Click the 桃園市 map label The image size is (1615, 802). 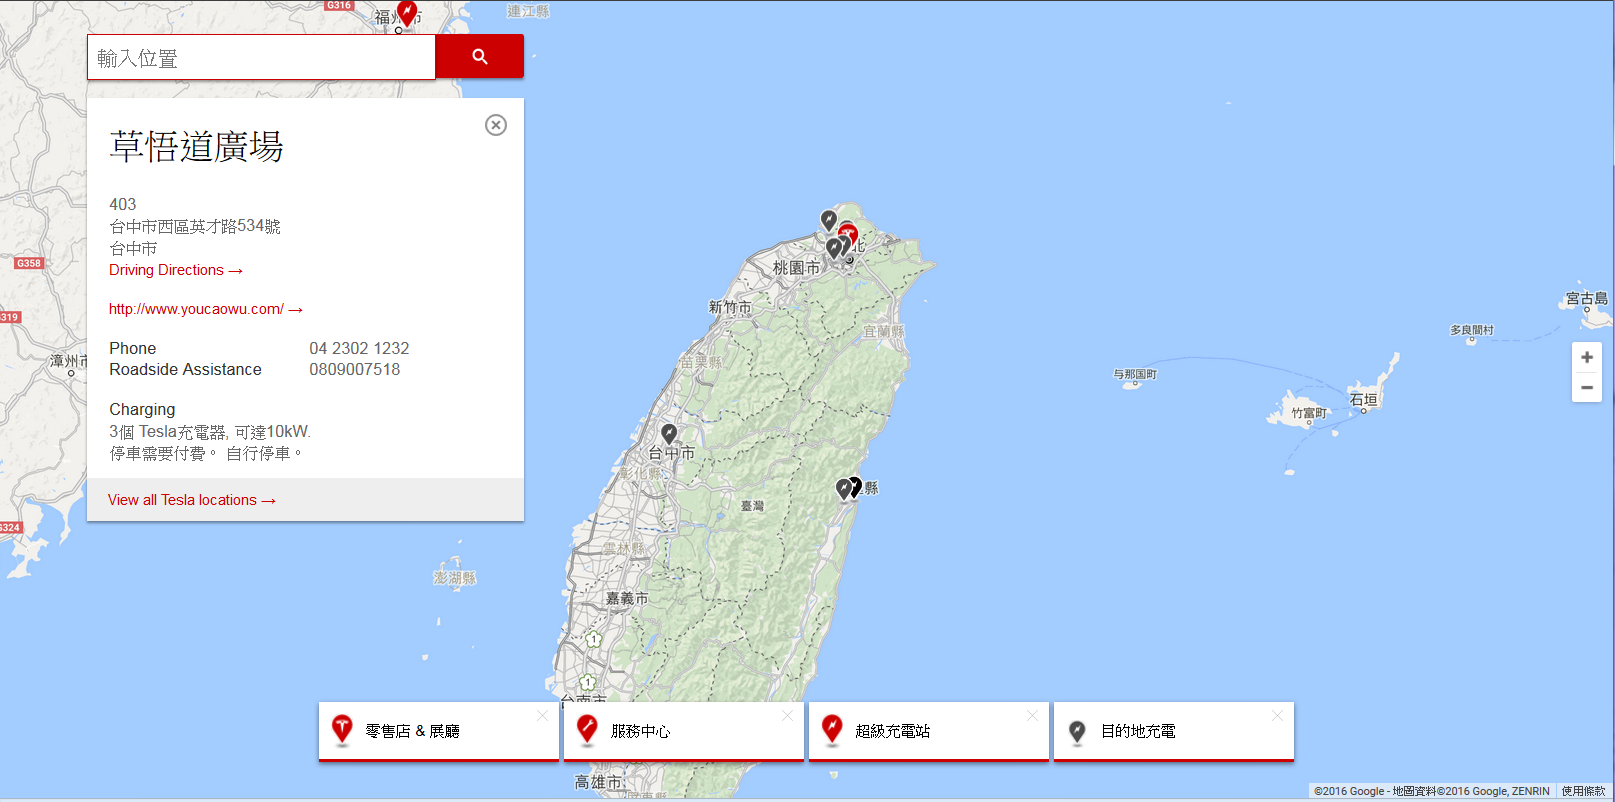coord(796,268)
